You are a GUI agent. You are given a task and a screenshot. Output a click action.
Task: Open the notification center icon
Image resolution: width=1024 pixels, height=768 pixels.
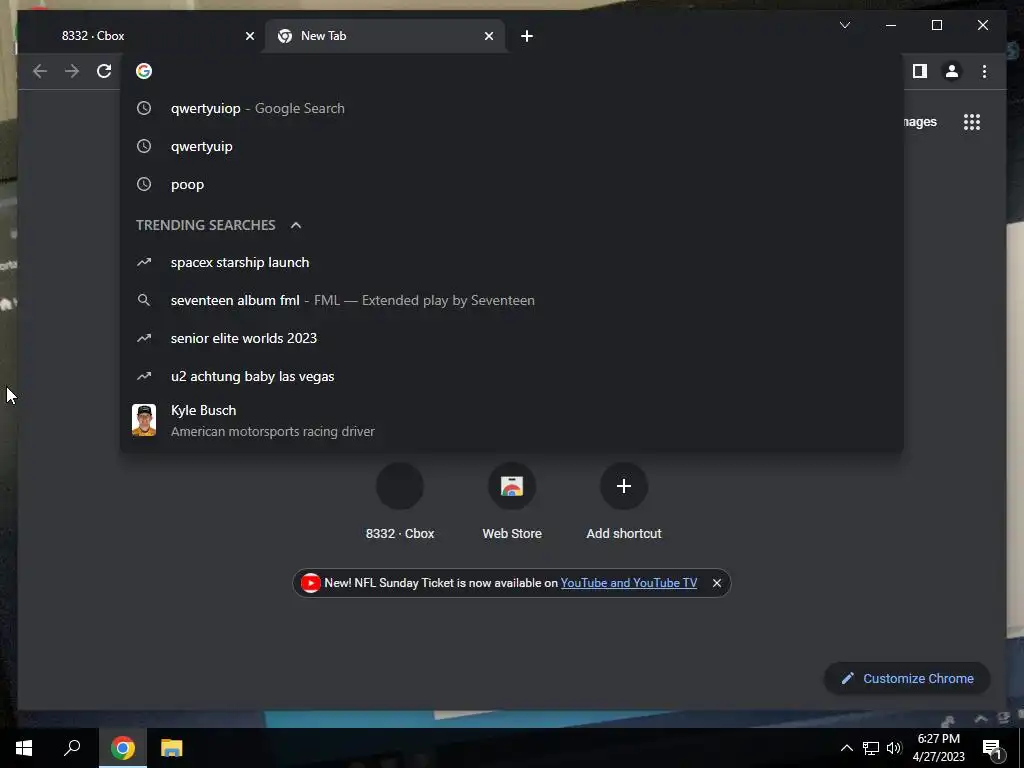(993, 749)
